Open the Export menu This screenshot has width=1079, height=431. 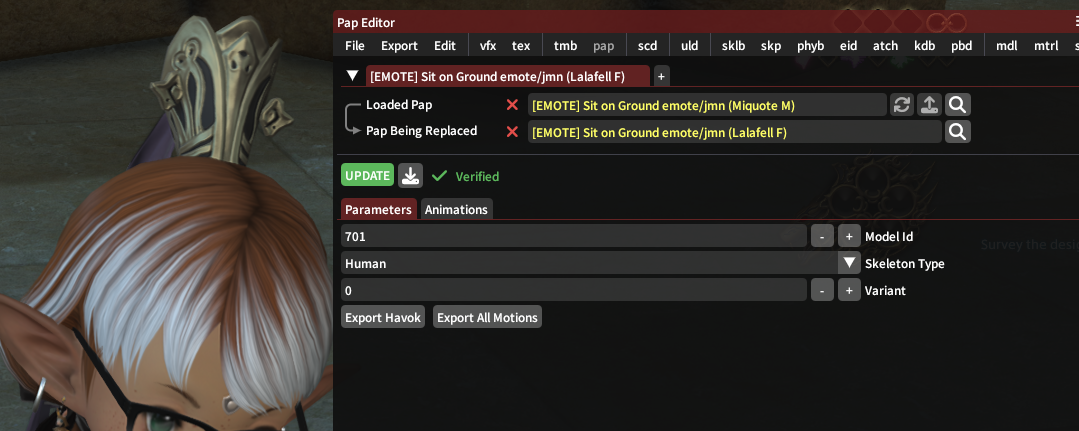pos(399,46)
